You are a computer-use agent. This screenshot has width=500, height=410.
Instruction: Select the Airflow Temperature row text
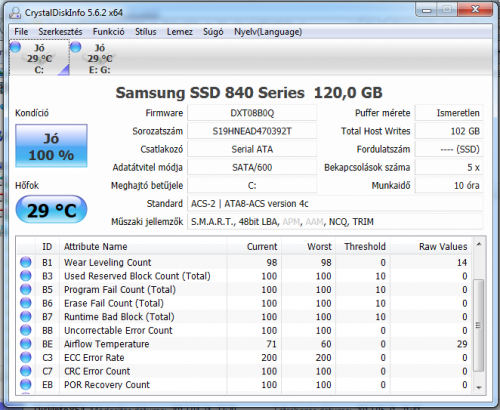106,344
